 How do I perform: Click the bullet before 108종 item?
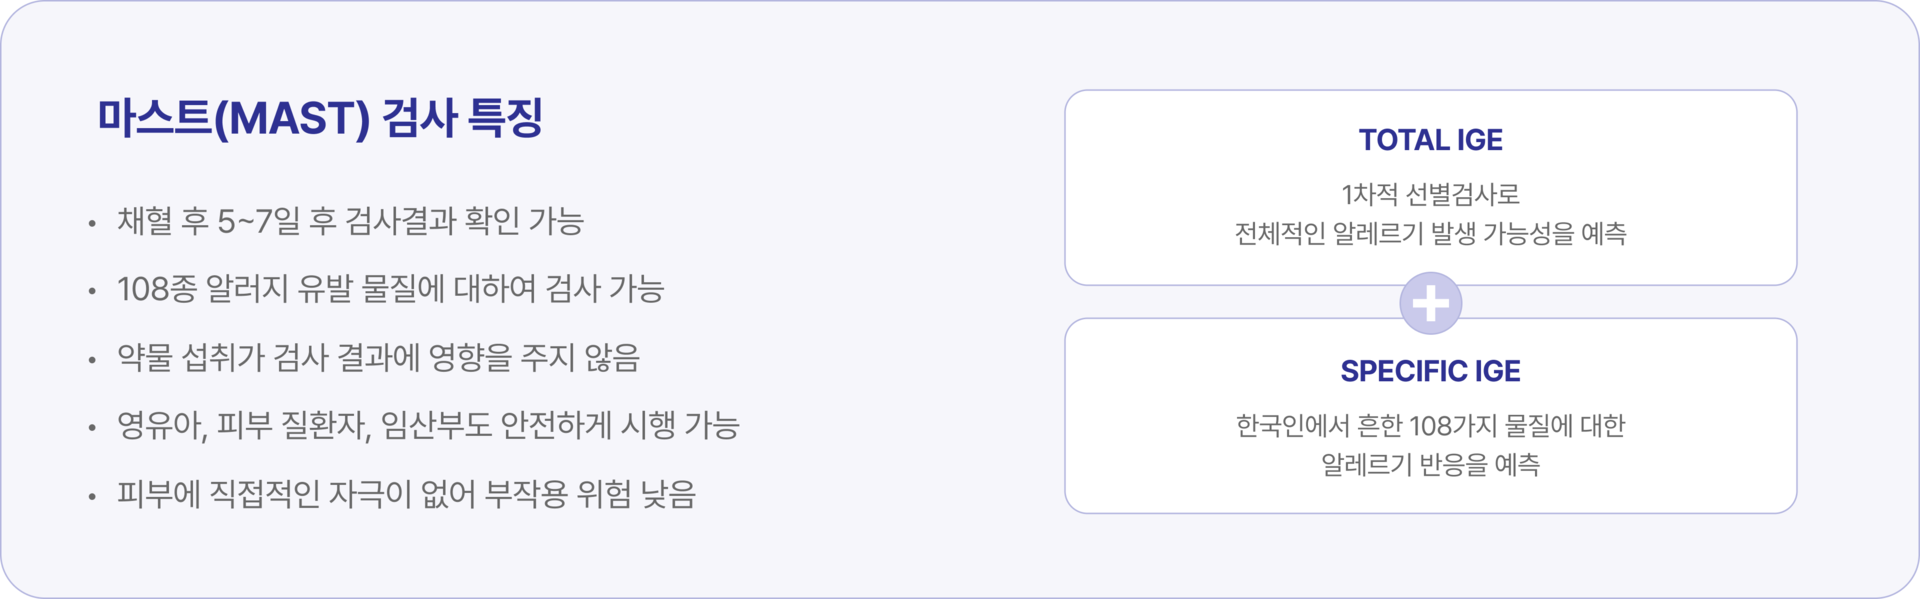(92, 292)
